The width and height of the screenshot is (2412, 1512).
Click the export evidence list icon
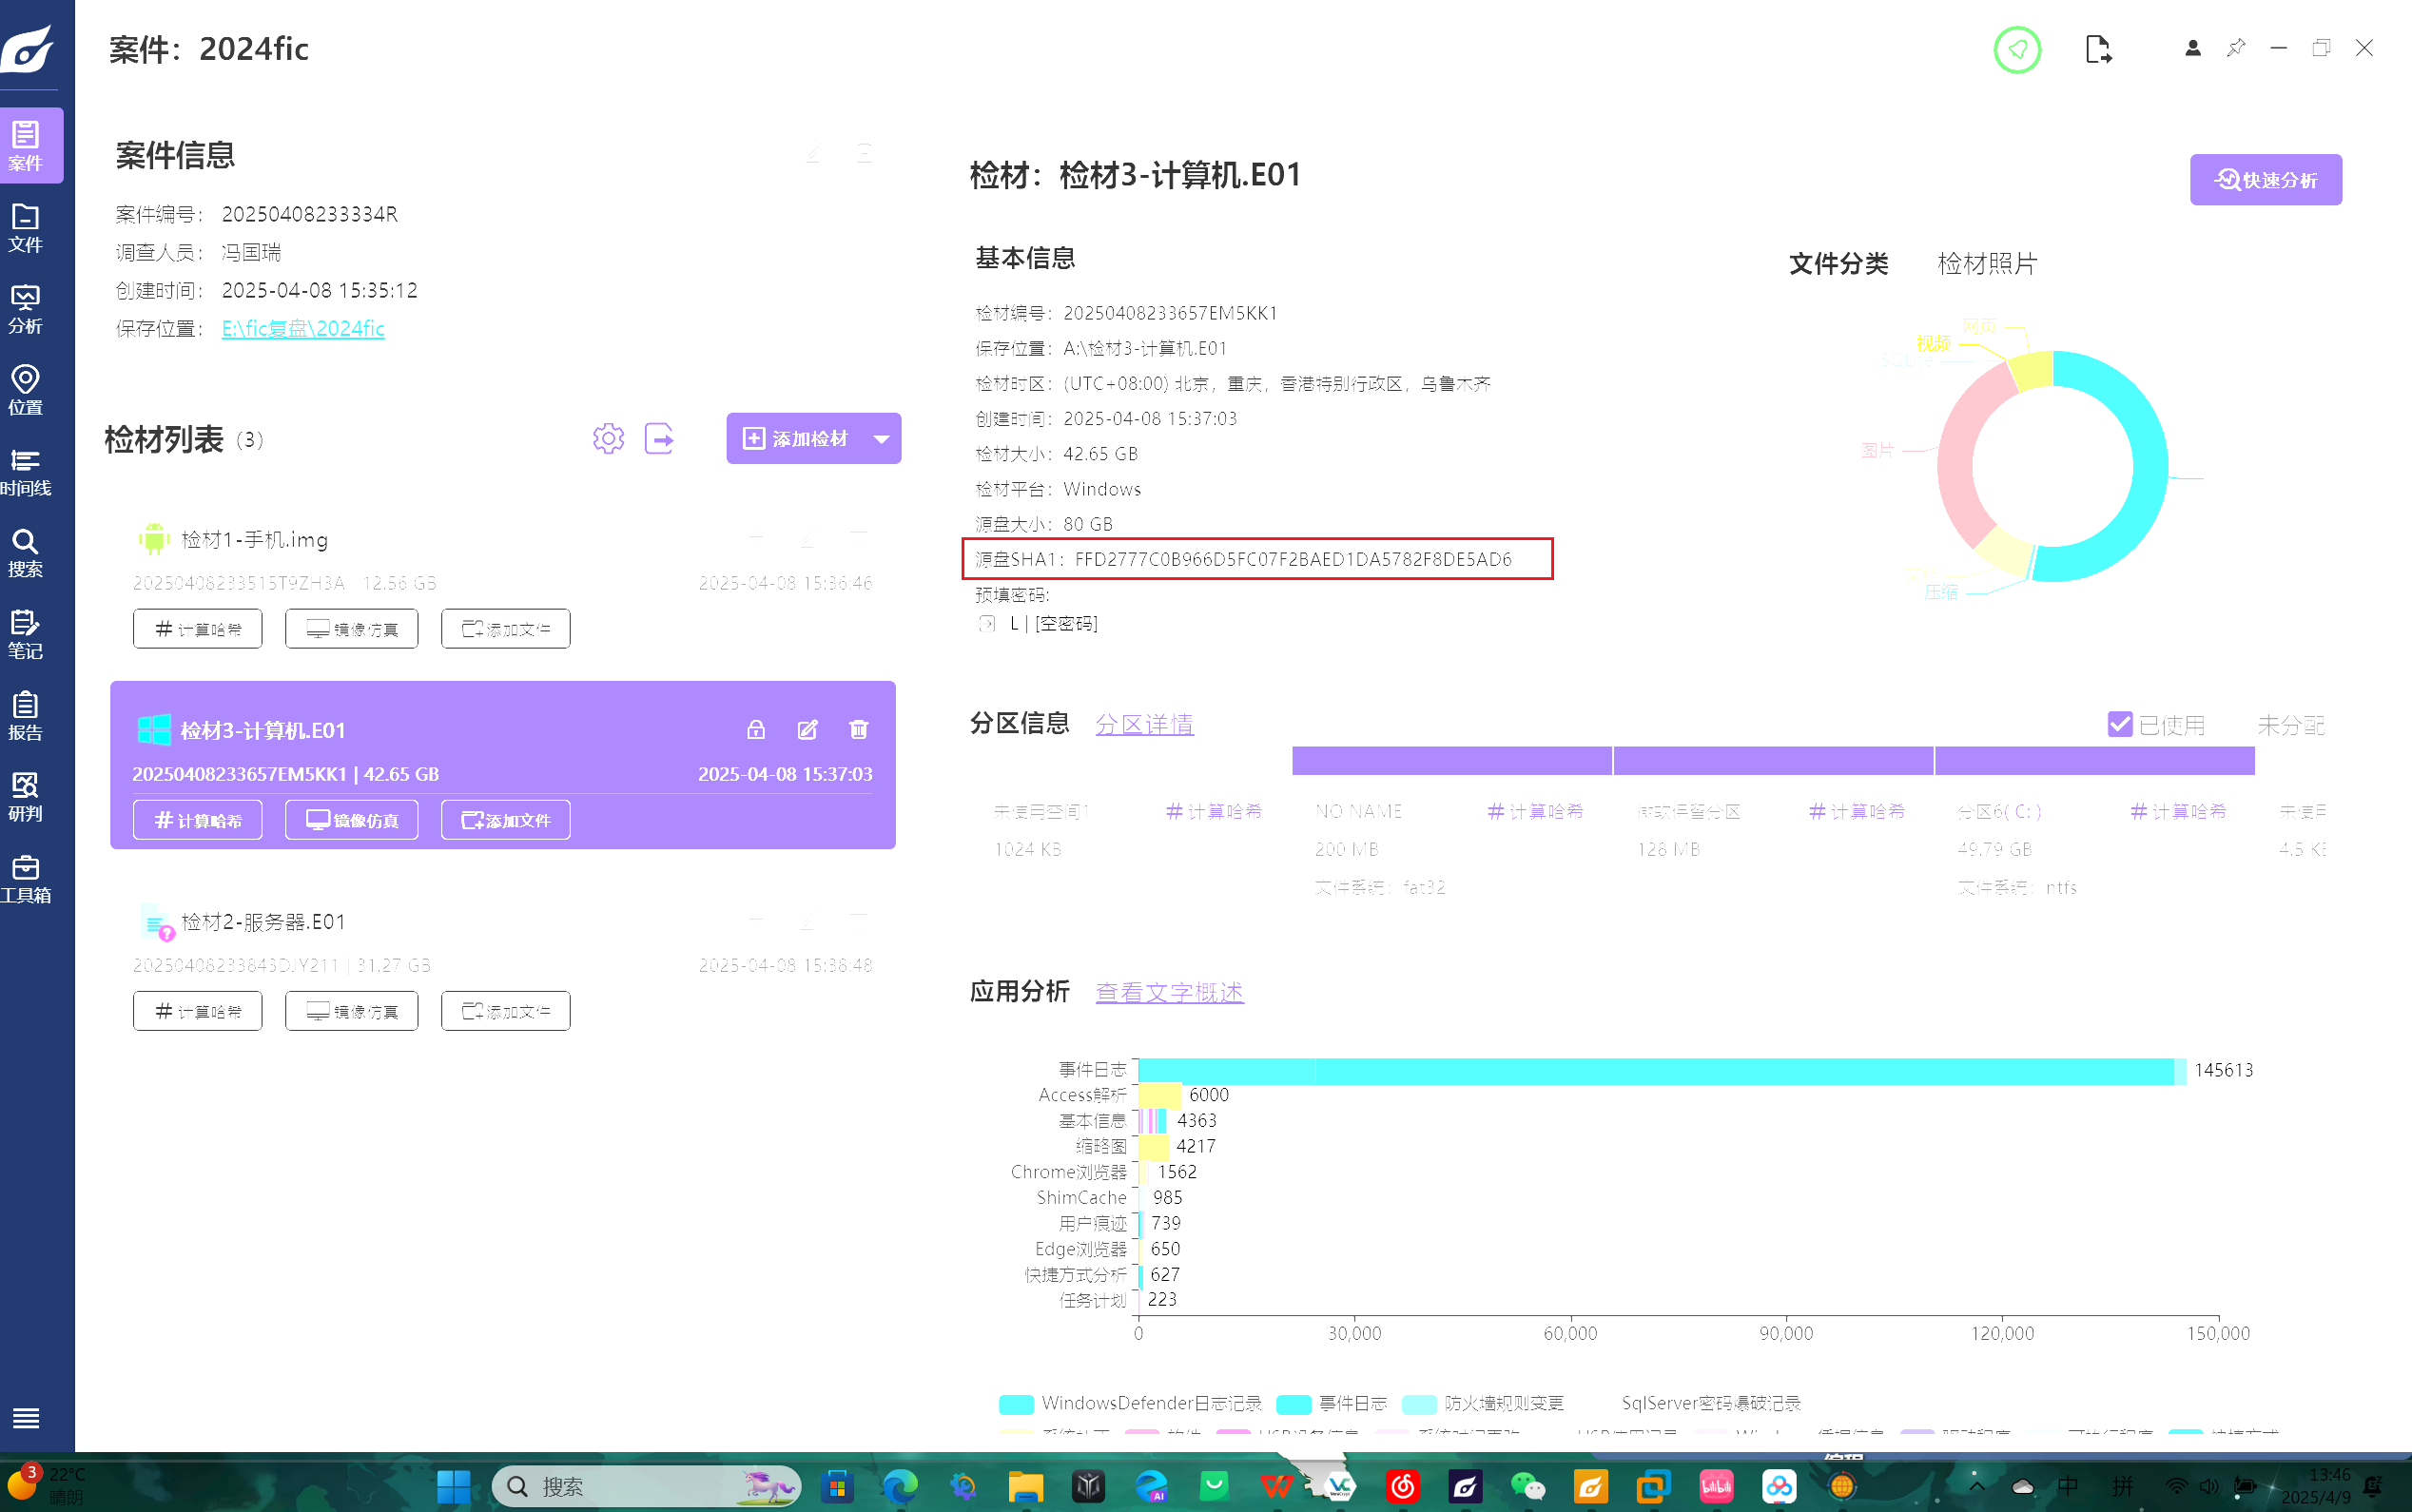[659, 438]
